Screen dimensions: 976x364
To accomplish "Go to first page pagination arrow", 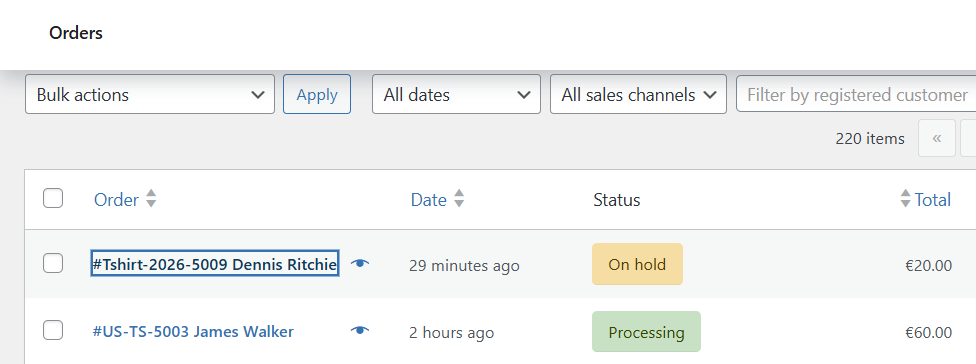I will [x=937, y=138].
